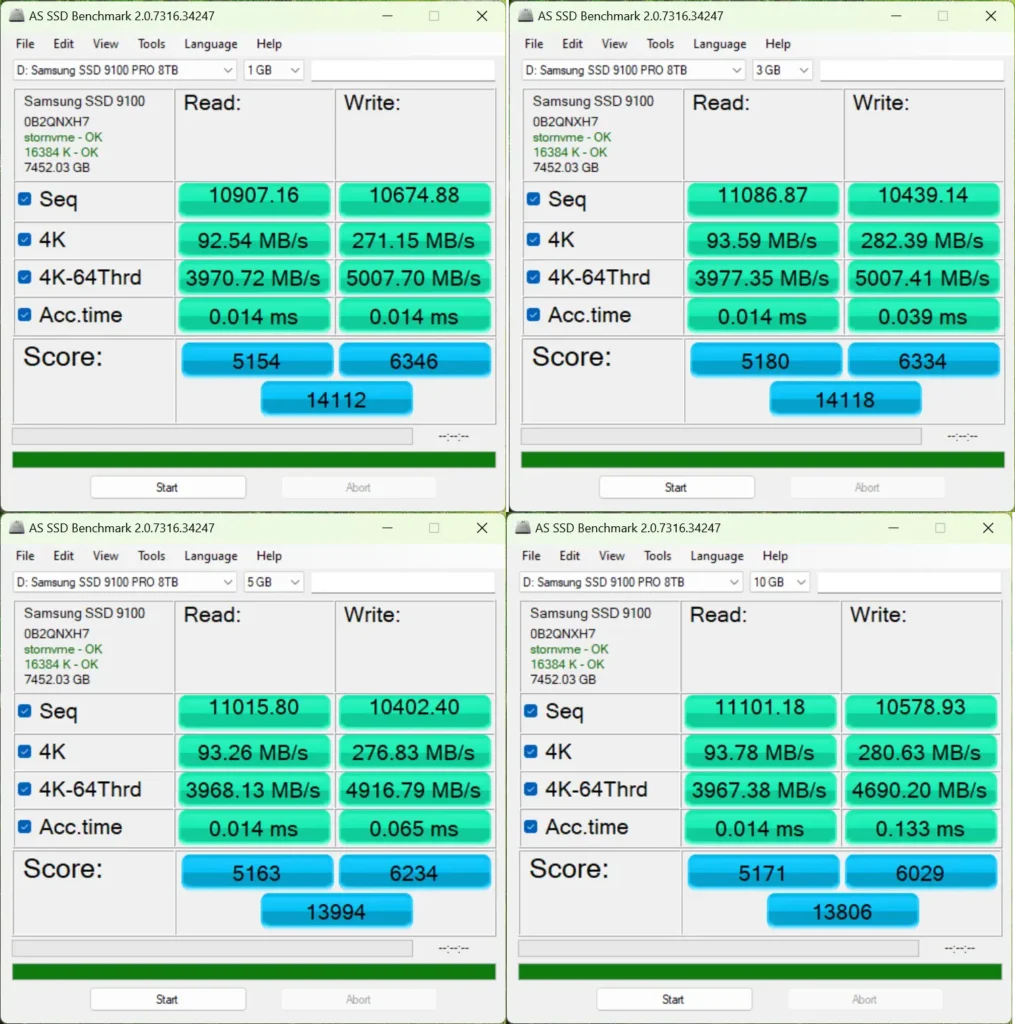Open View menu in the 5 GB window

tap(105, 556)
